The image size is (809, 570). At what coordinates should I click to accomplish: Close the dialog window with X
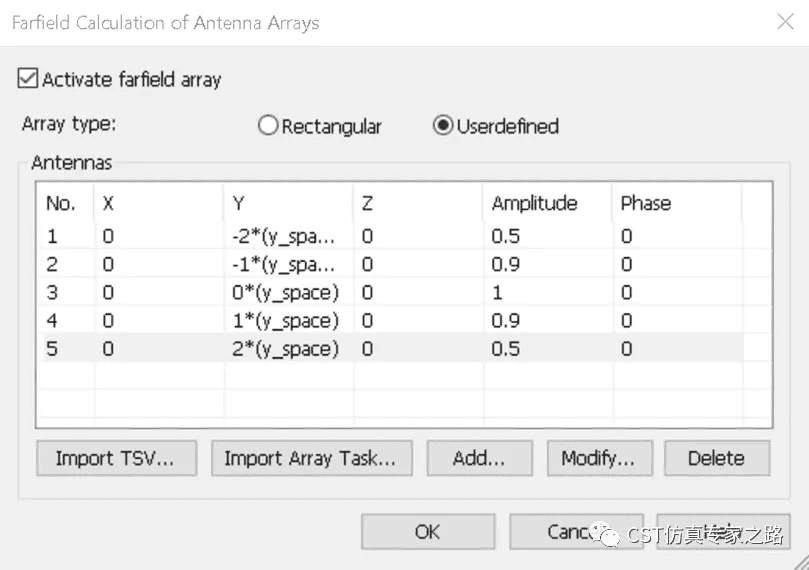(779, 22)
